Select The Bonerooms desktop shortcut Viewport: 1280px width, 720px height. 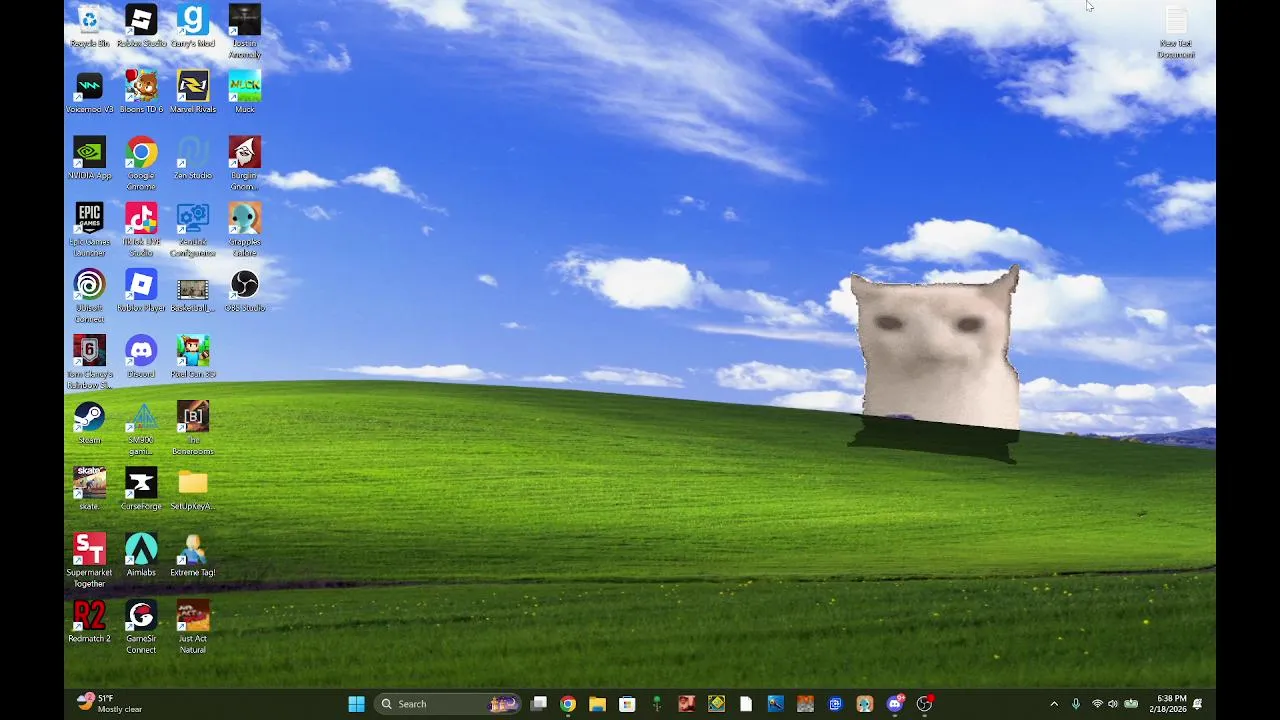pos(193,429)
